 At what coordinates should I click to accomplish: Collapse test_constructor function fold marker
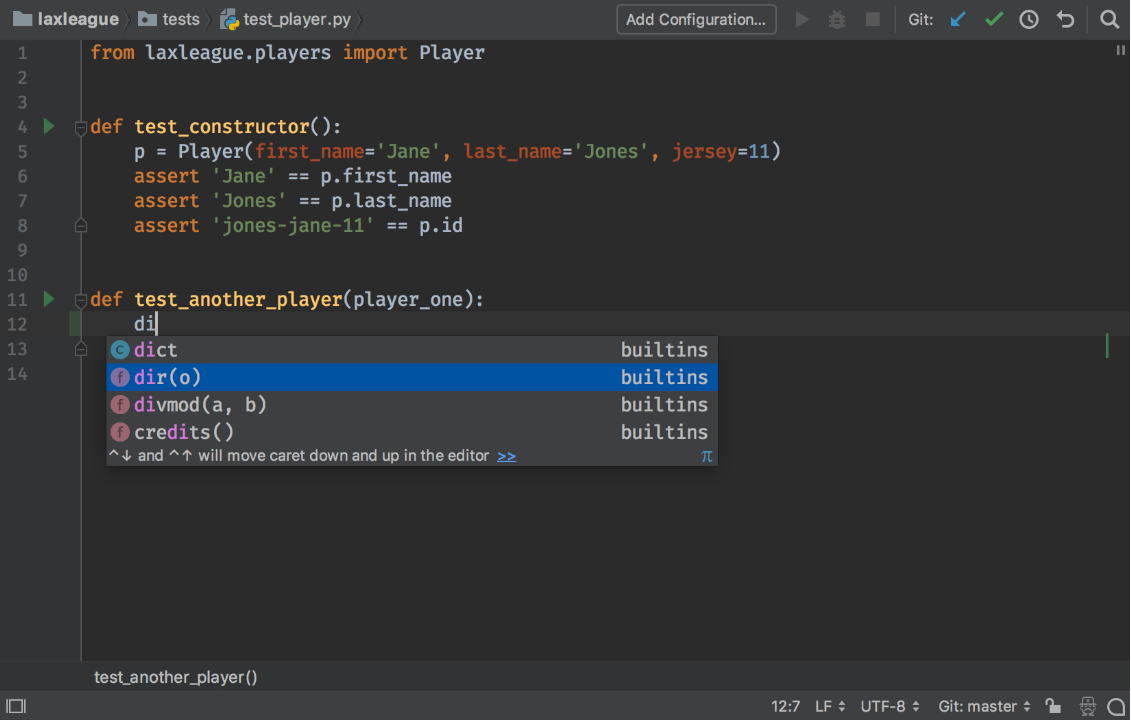coord(81,128)
